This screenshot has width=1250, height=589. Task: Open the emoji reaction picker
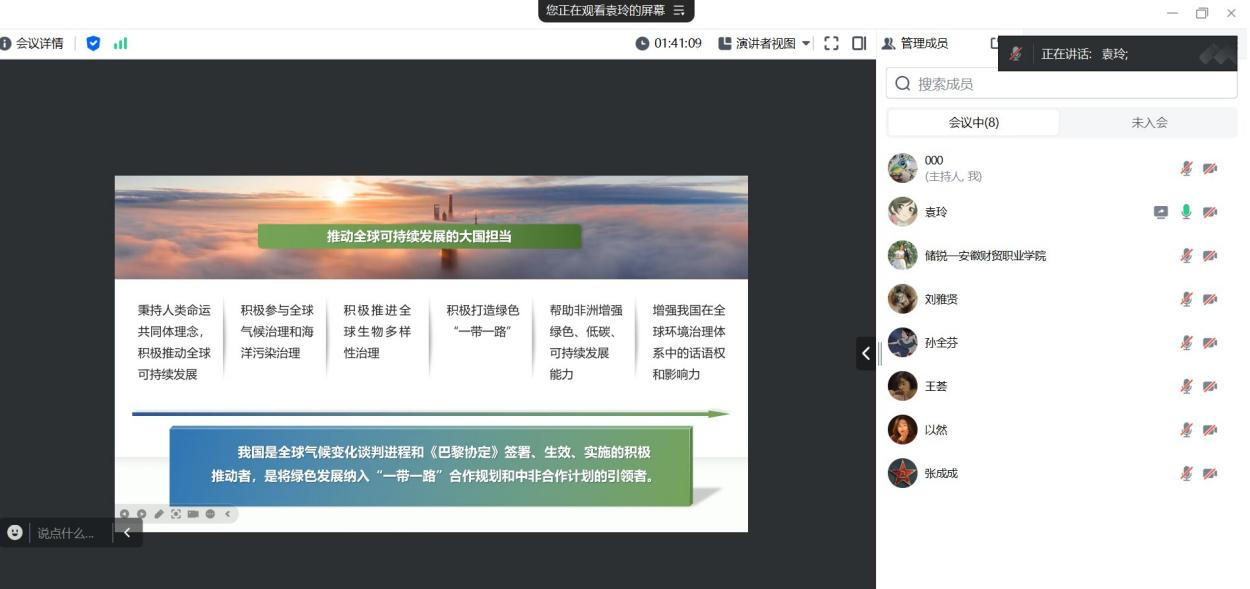pos(15,533)
